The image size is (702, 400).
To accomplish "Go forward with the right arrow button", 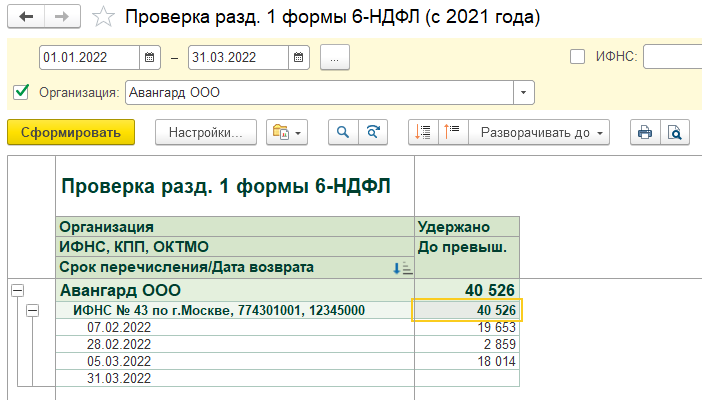I will pos(62,17).
